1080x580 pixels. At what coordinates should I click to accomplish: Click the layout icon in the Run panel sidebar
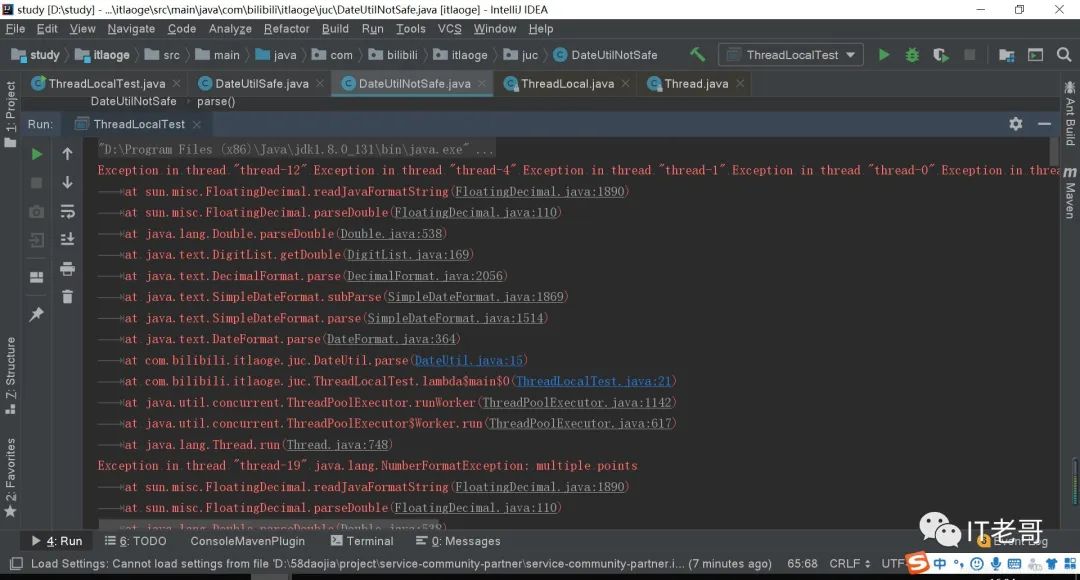(37, 277)
